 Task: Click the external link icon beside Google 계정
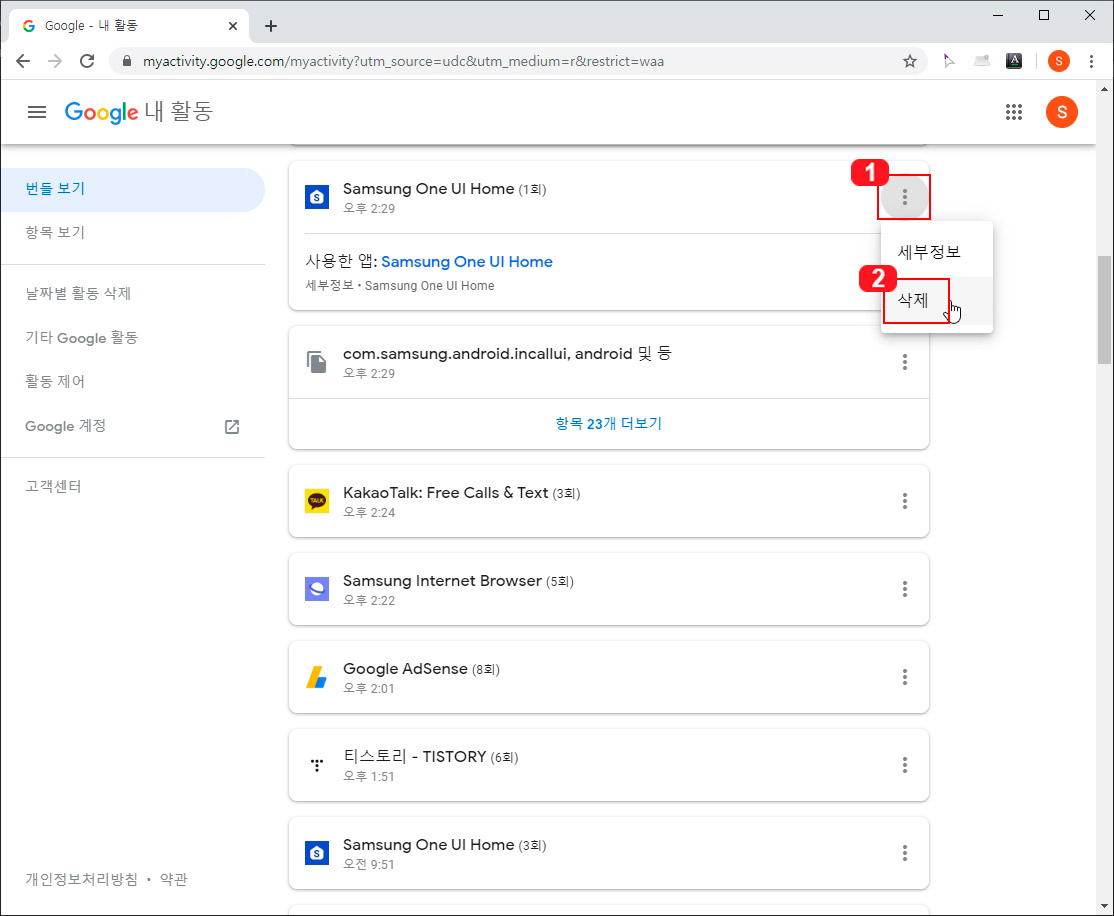(232, 426)
